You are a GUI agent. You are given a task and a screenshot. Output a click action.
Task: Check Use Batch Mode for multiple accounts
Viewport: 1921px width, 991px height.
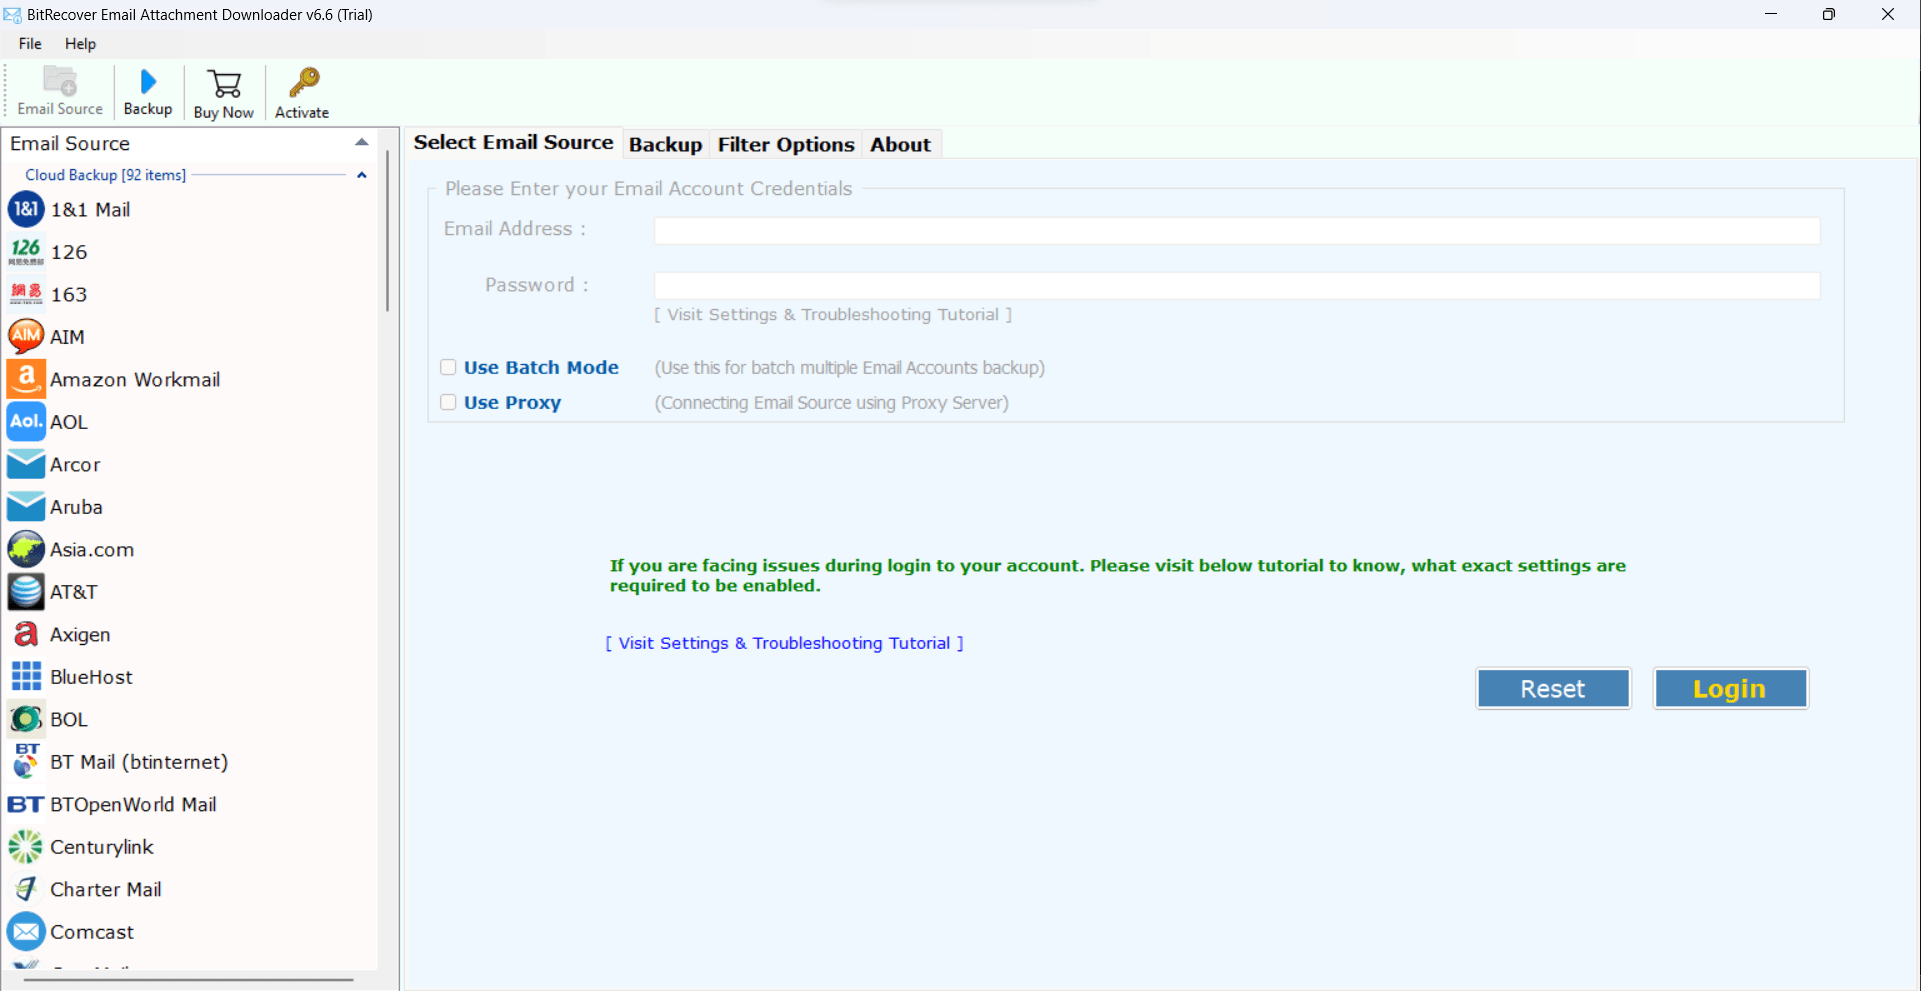[448, 367]
